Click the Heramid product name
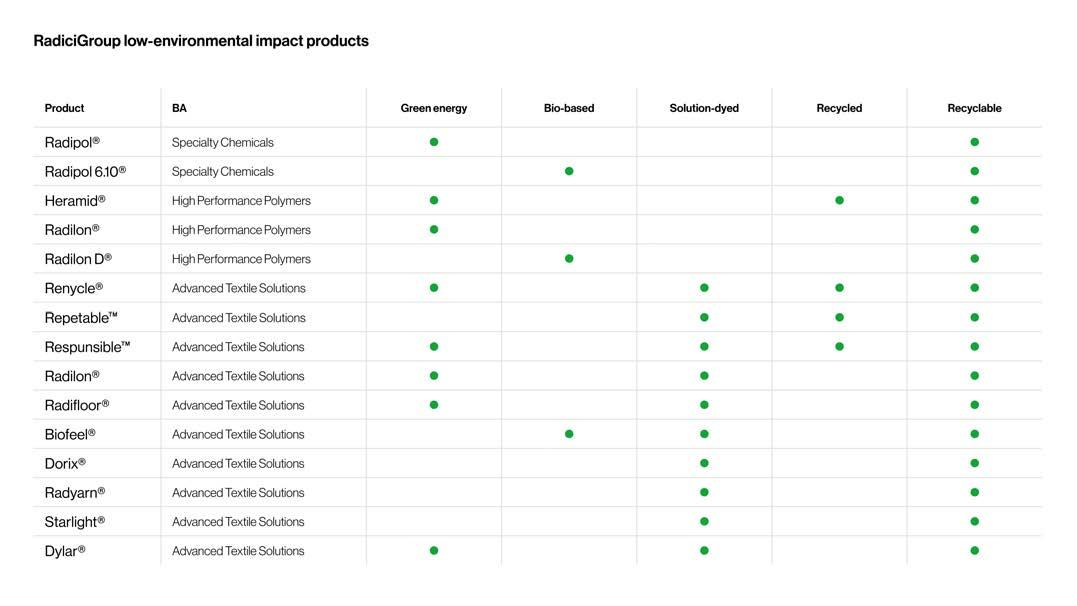Image resolution: width=1077 pixels, height=606 pixels. [x=75, y=201]
